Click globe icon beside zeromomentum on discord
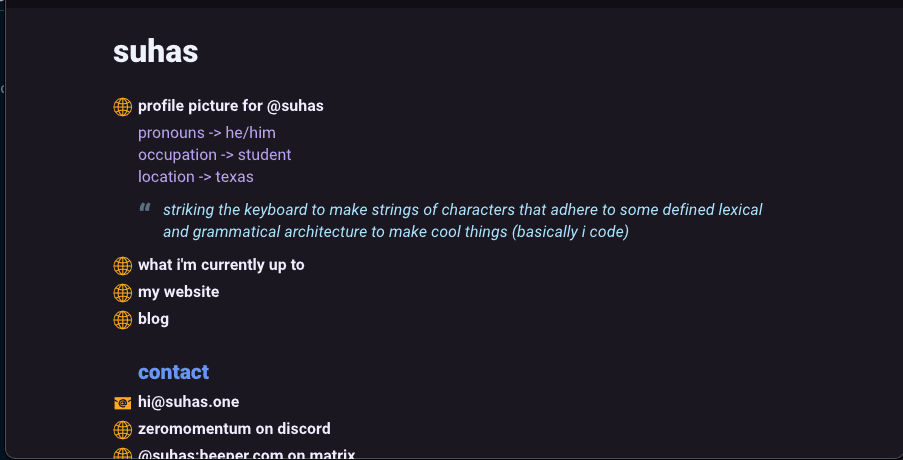Image resolution: width=903 pixels, height=460 pixels. [123, 430]
